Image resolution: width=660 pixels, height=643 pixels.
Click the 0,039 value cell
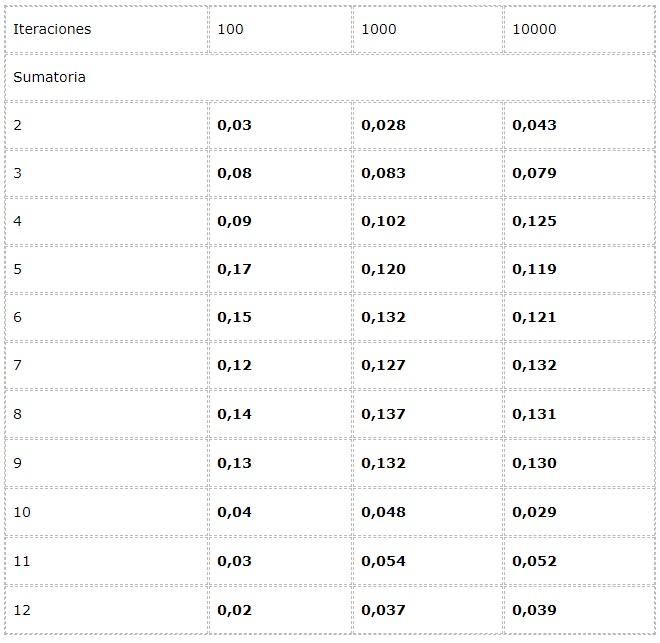point(534,610)
